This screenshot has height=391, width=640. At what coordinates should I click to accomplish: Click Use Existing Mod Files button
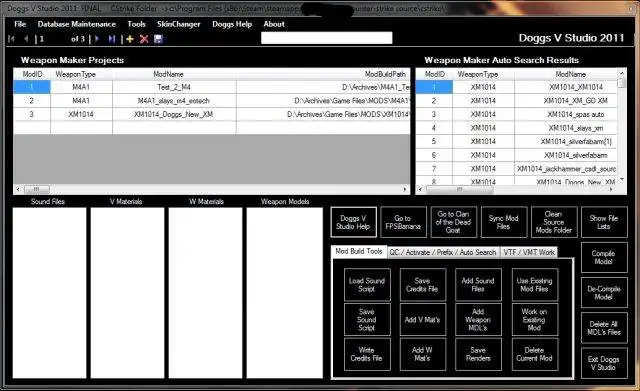coord(535,284)
